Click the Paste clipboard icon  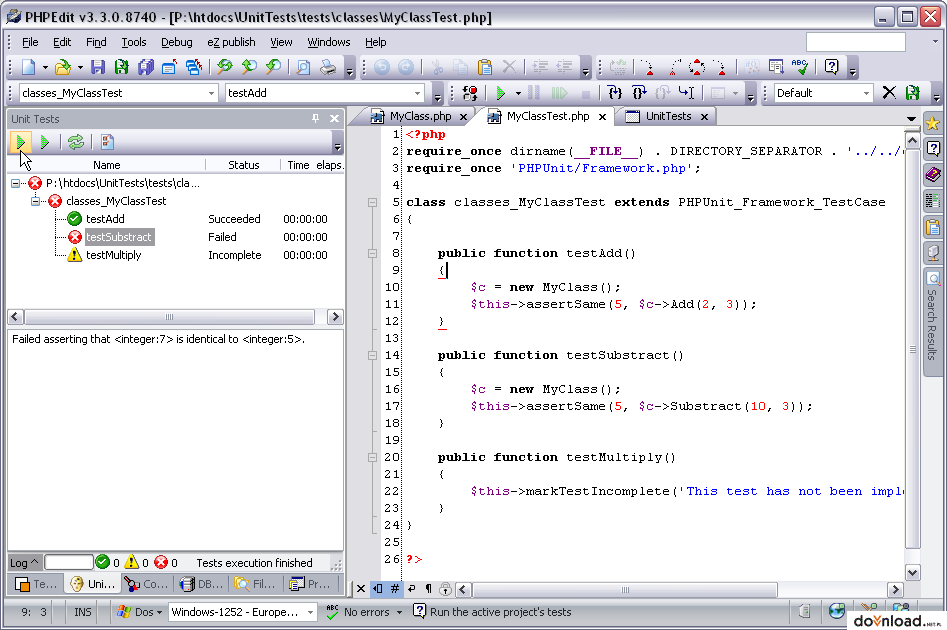tap(484, 67)
